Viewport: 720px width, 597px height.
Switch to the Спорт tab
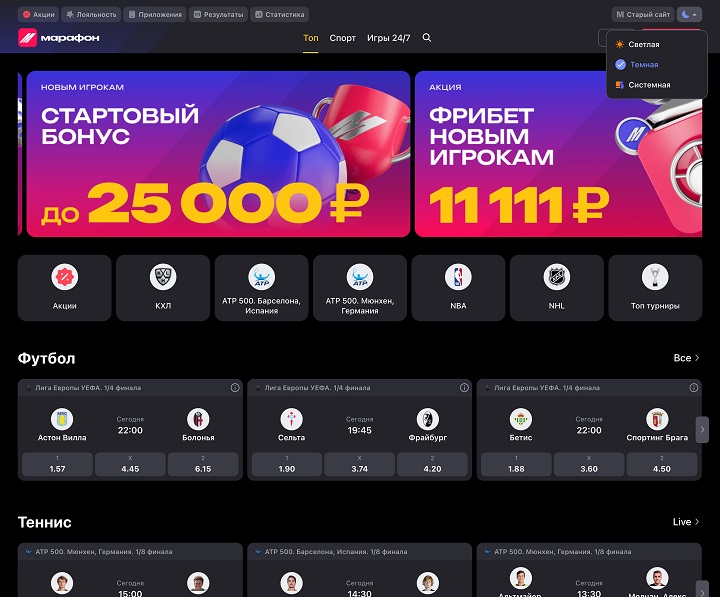[343, 38]
